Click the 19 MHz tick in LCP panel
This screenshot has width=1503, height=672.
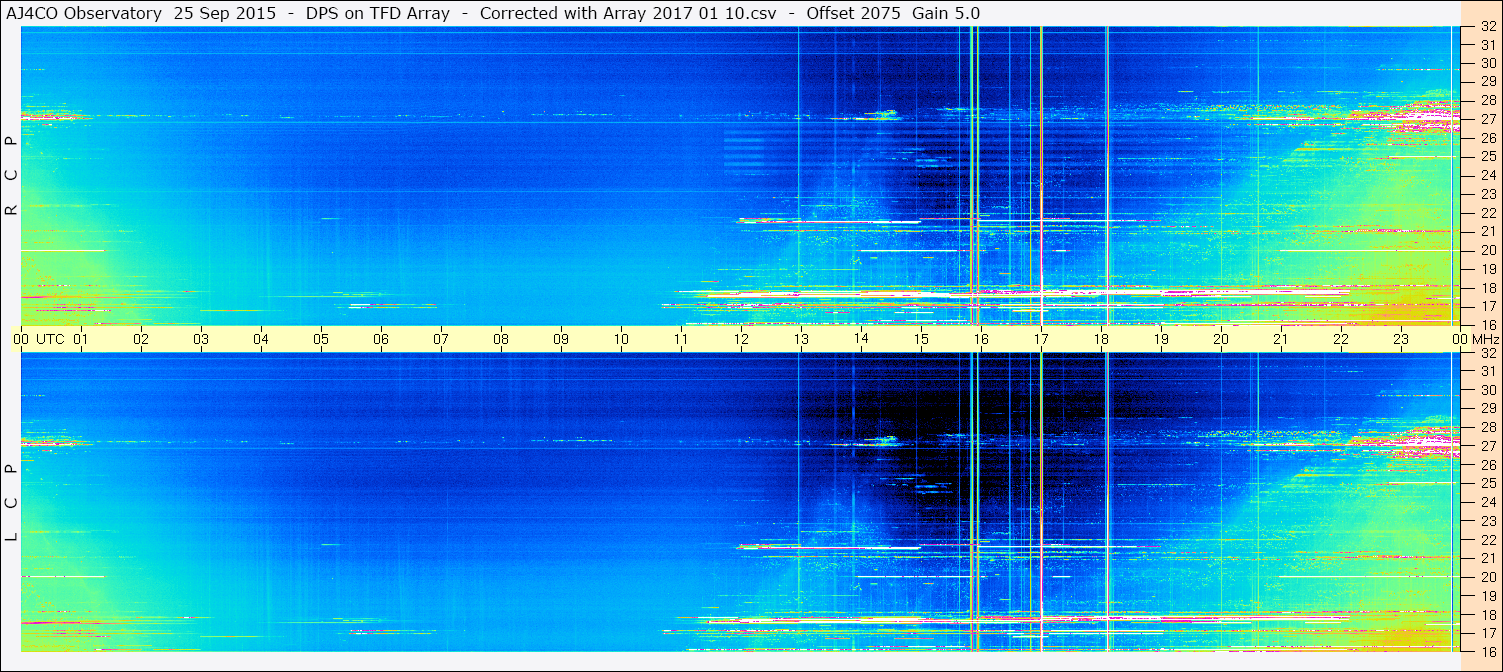click(x=1487, y=595)
